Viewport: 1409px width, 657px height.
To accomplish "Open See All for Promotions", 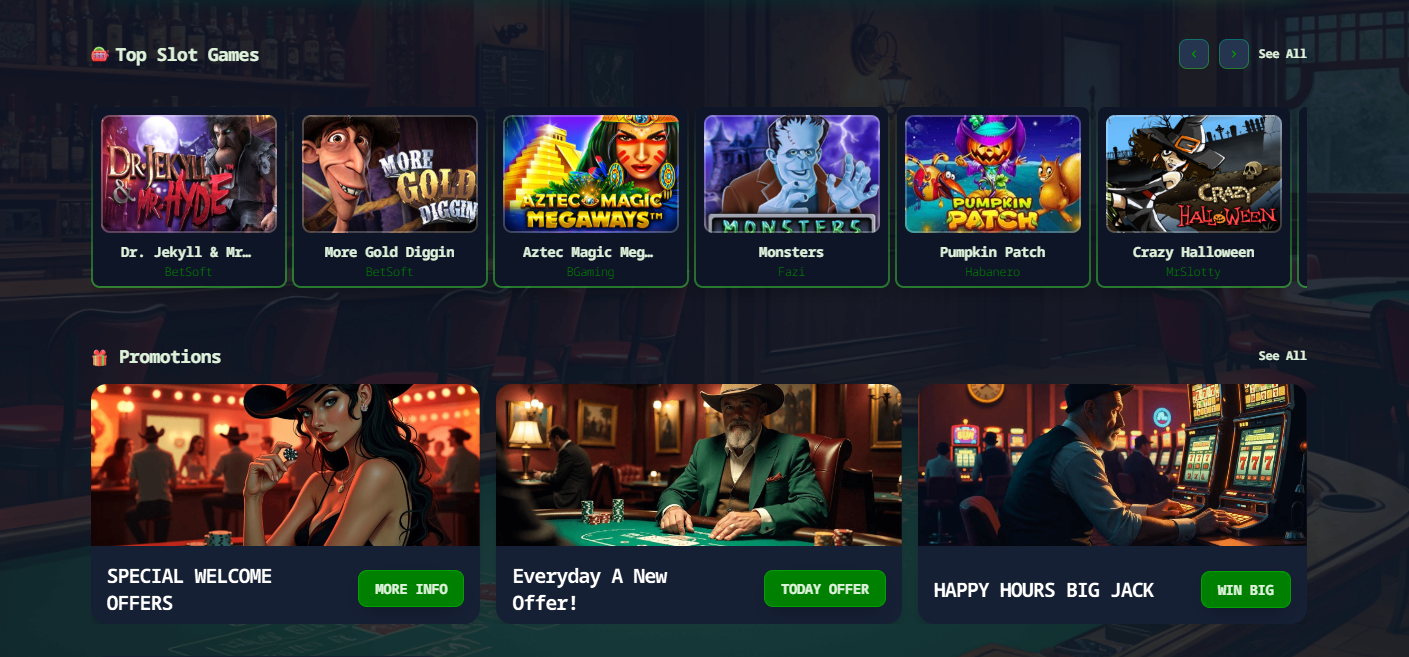I will pyautogui.click(x=1282, y=356).
